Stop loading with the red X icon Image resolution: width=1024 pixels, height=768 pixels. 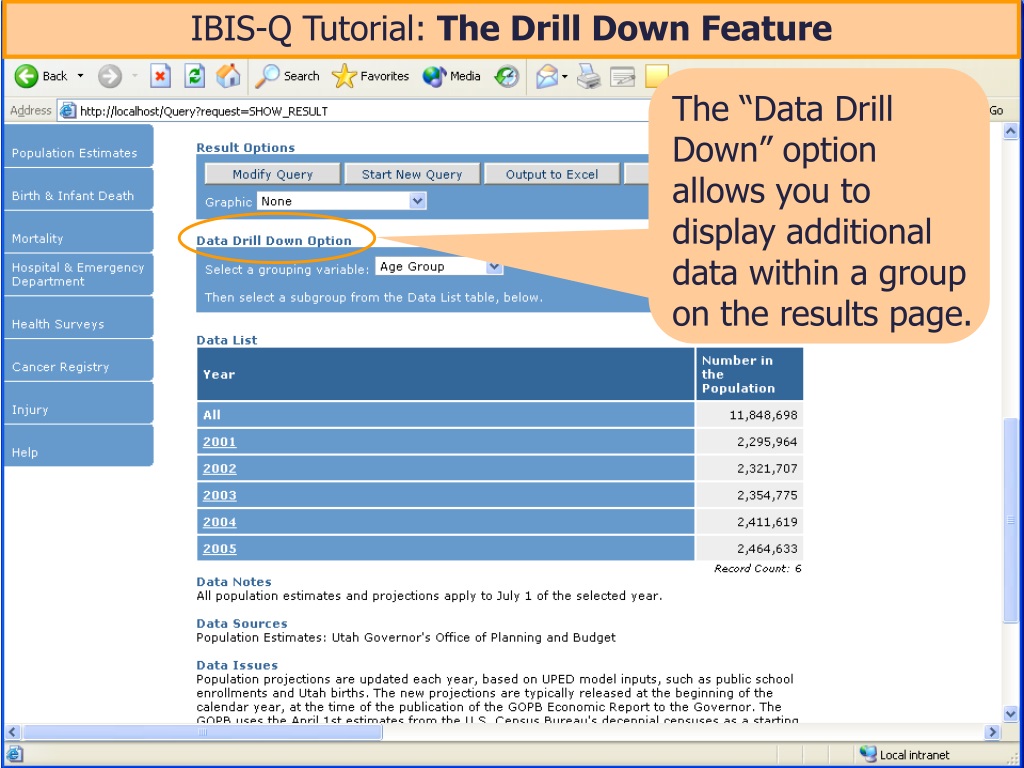tap(160, 76)
